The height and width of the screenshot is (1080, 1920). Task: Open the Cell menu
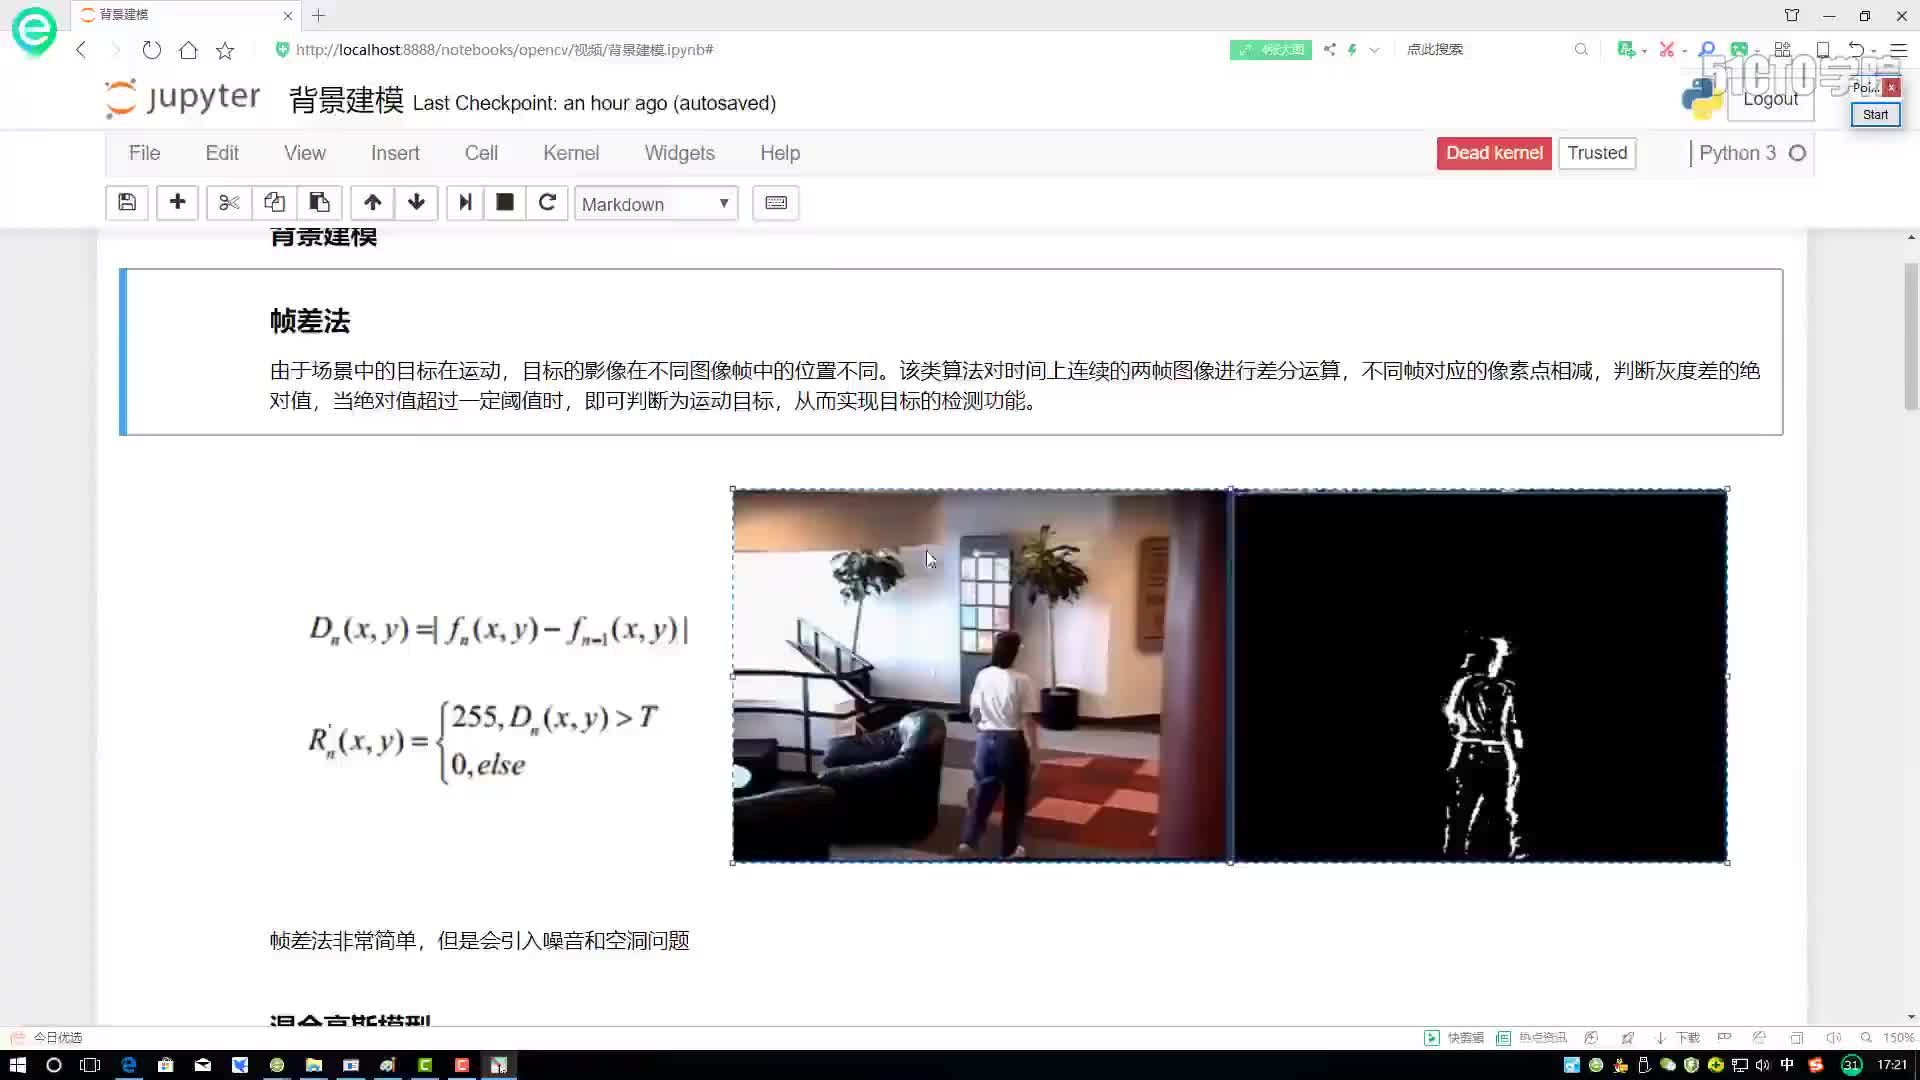pos(481,153)
